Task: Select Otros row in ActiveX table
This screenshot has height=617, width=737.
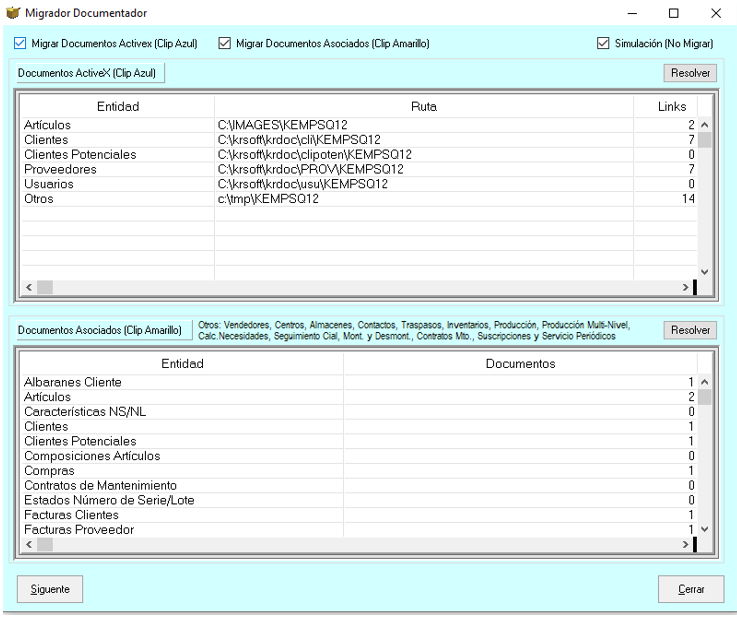Action: pyautogui.click(x=359, y=199)
